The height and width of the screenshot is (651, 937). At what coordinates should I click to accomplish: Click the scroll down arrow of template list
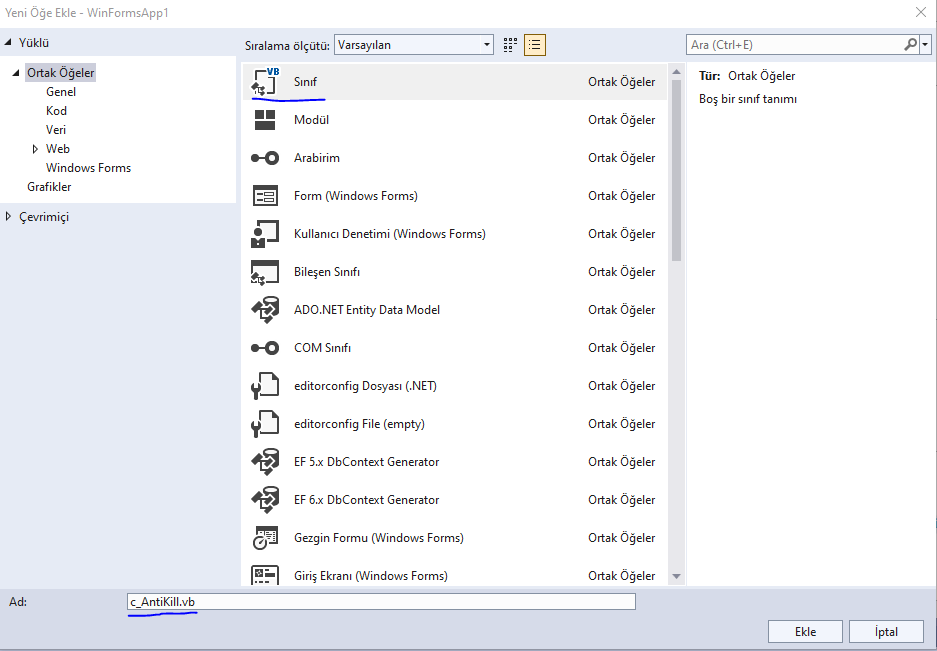click(x=676, y=576)
